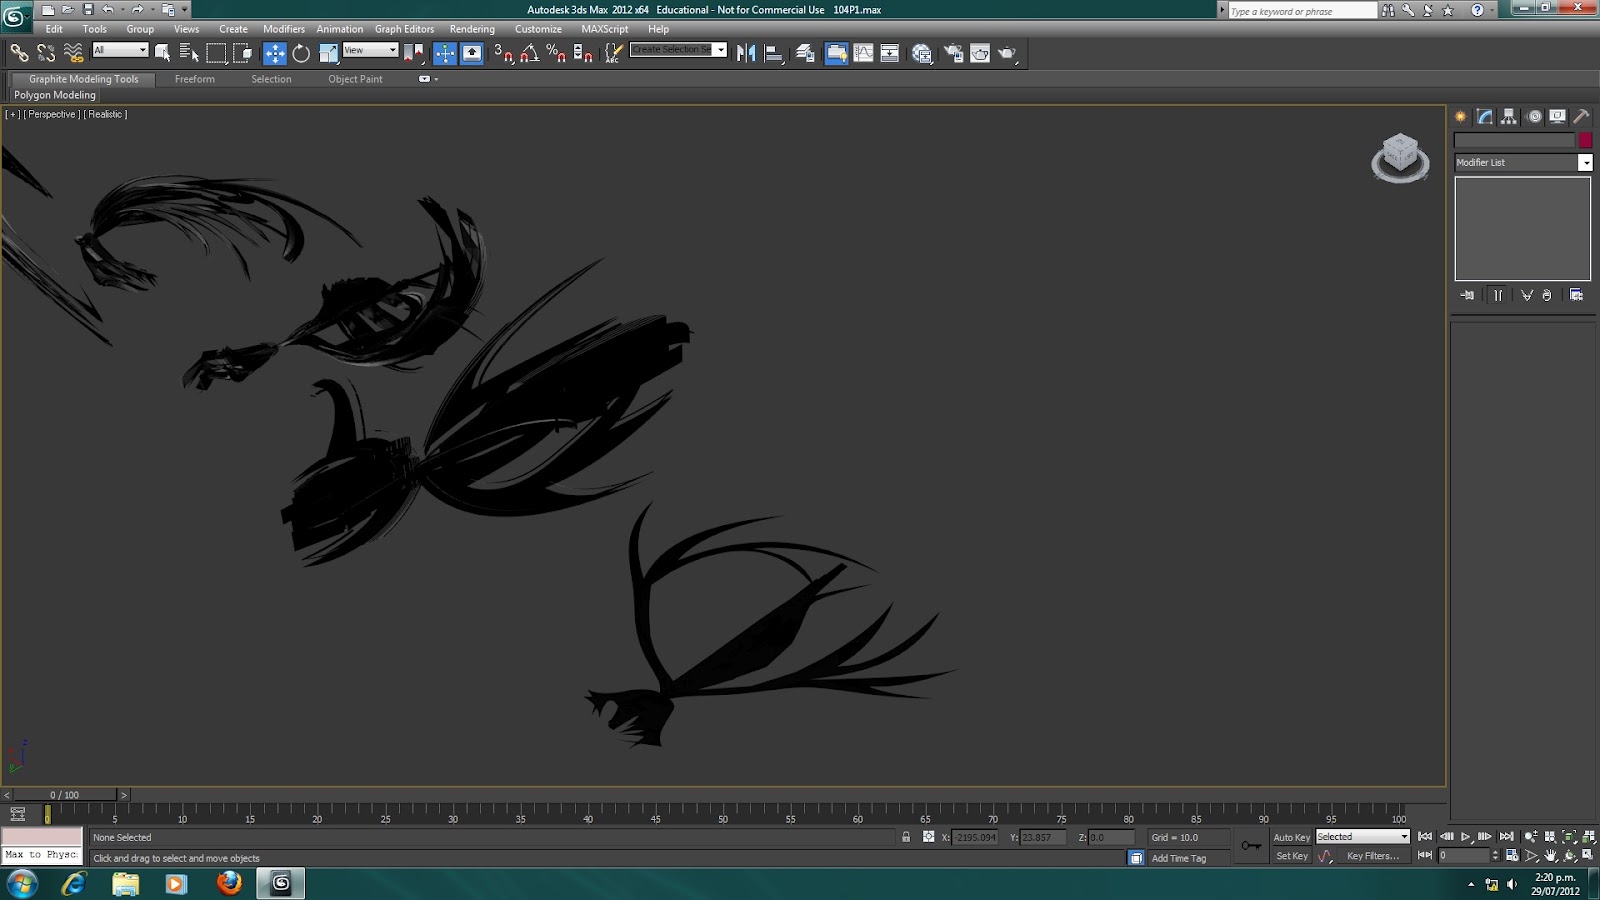Screen dimensions: 1600x900
Task: Open the Select by Name dialog
Action: (189, 53)
